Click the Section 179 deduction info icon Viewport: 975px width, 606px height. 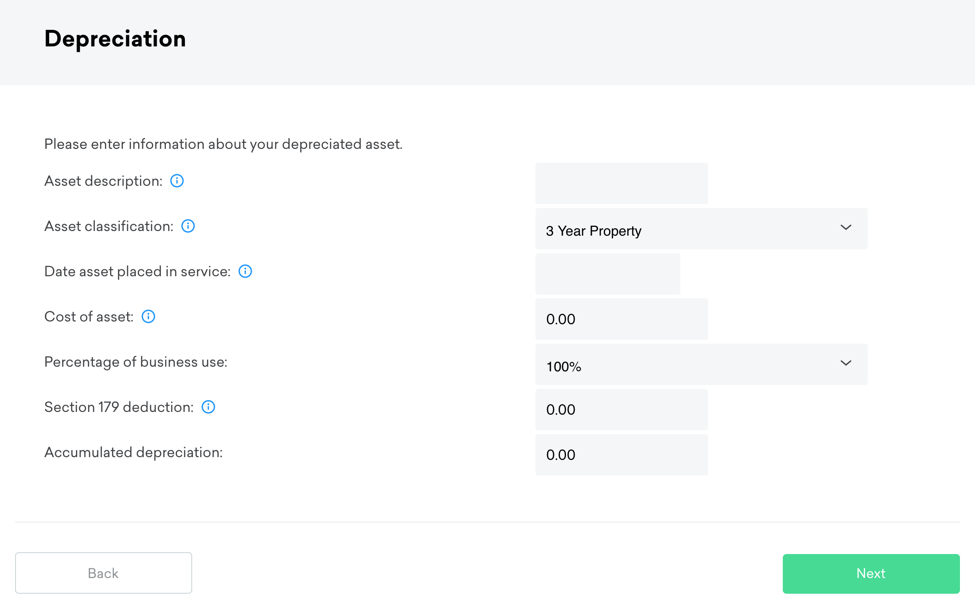[208, 407]
